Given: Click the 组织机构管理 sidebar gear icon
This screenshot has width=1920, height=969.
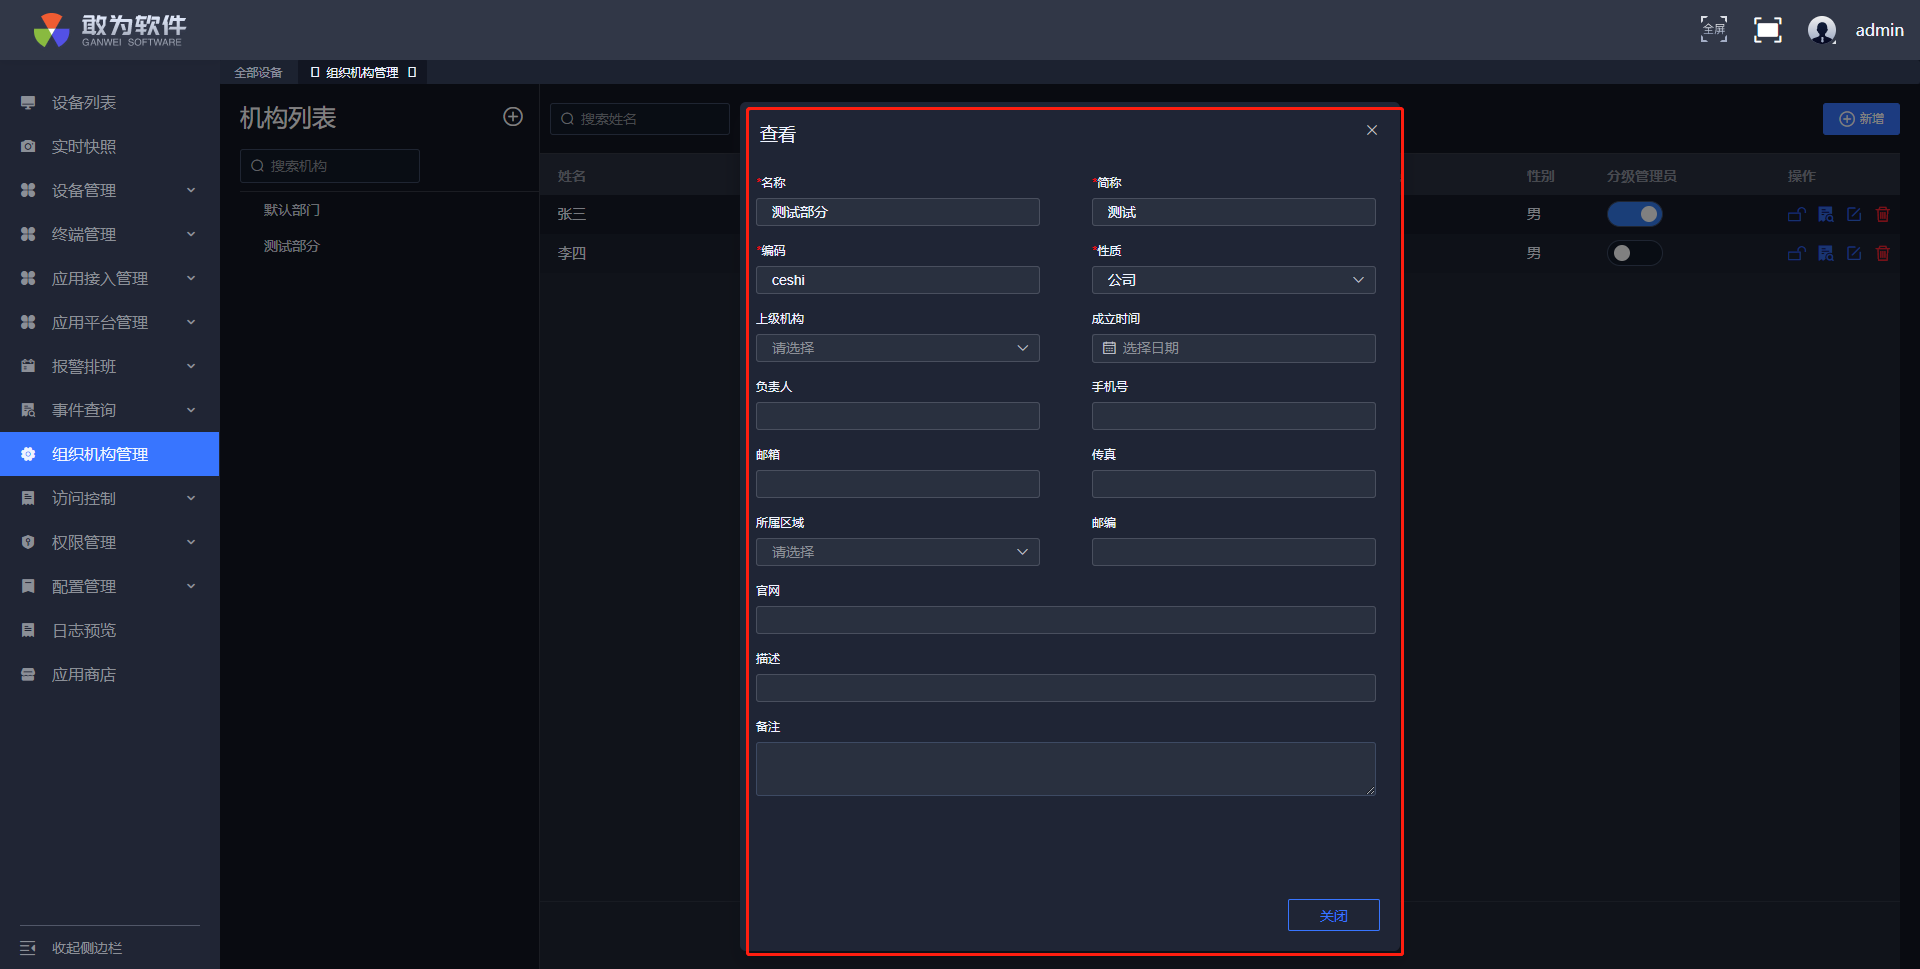Looking at the screenshot, I should point(28,454).
